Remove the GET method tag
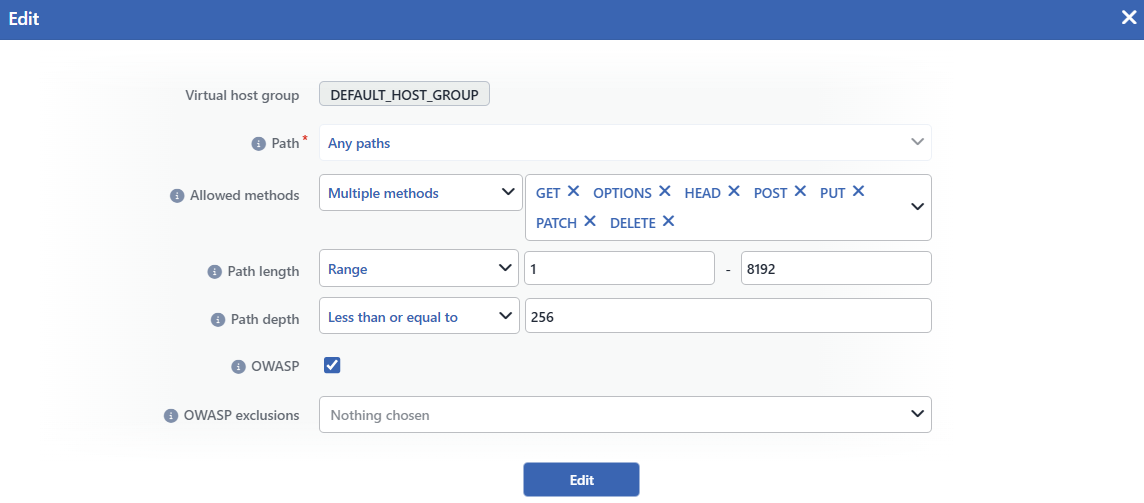 point(573,191)
